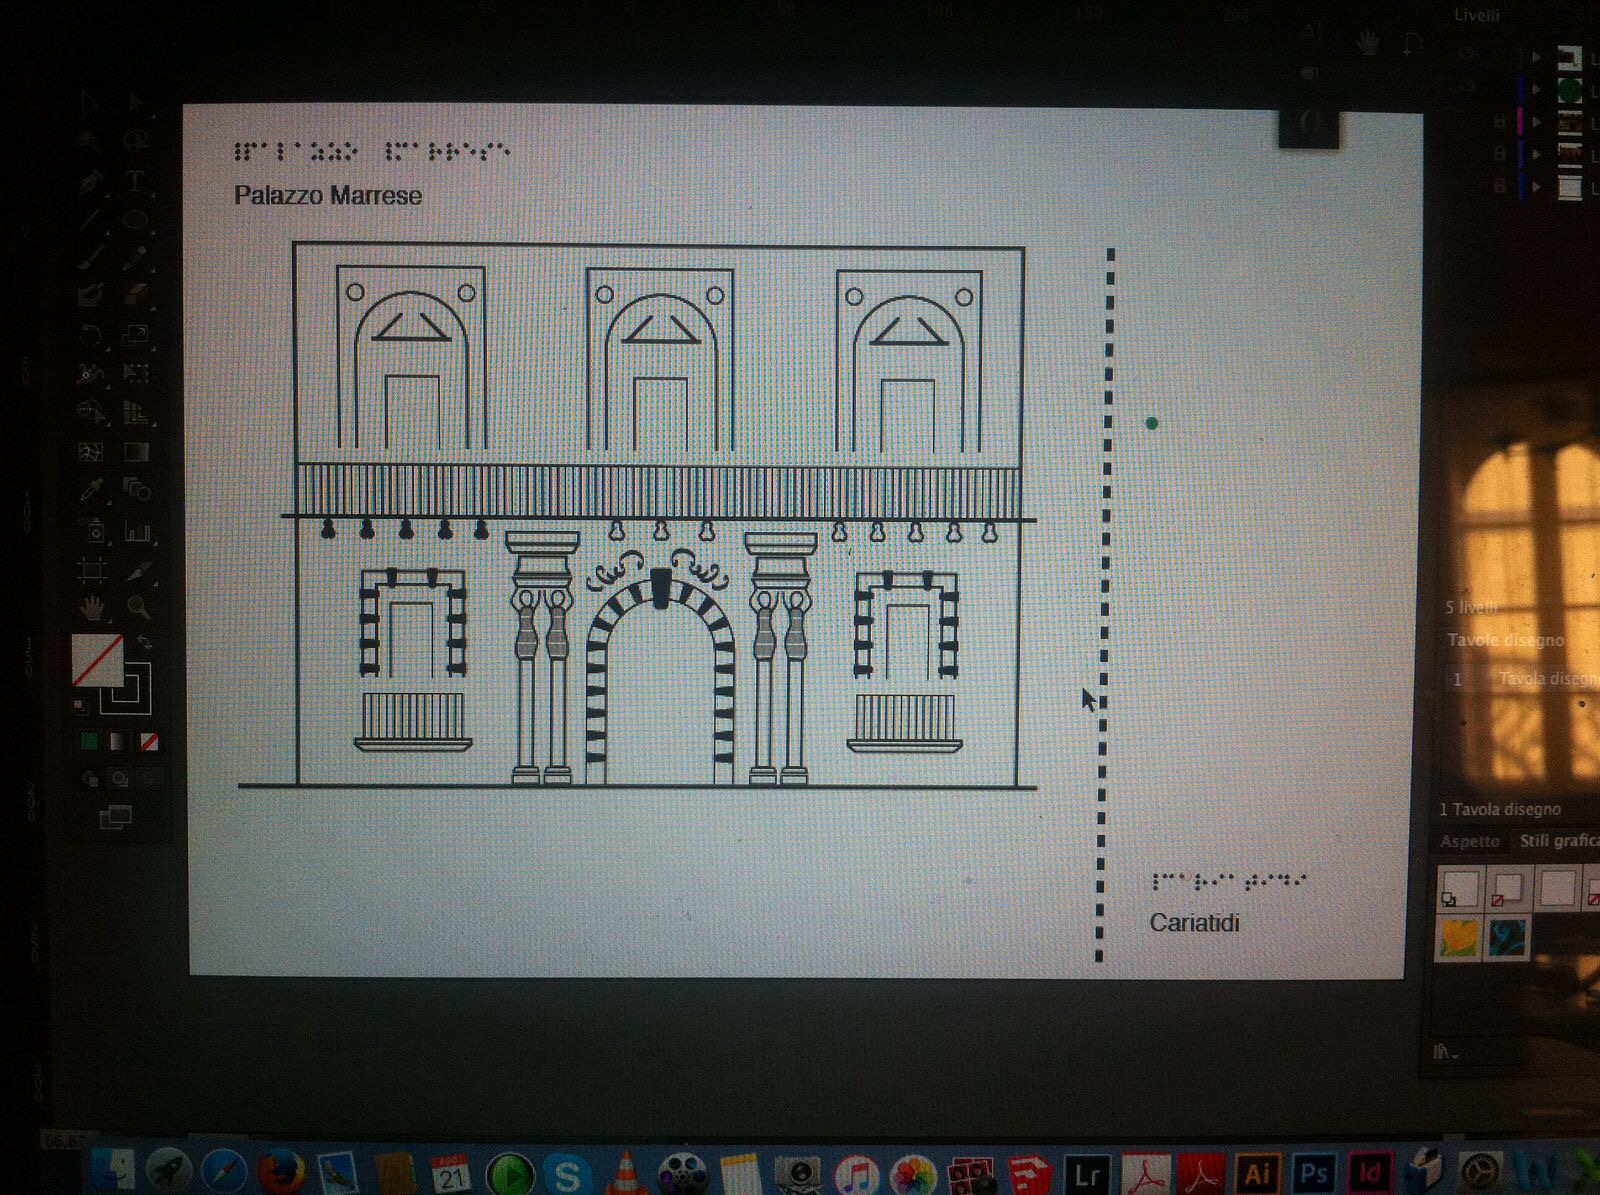Select the Type tool in the toolbar
This screenshot has height=1195, width=1600.
(x=136, y=181)
